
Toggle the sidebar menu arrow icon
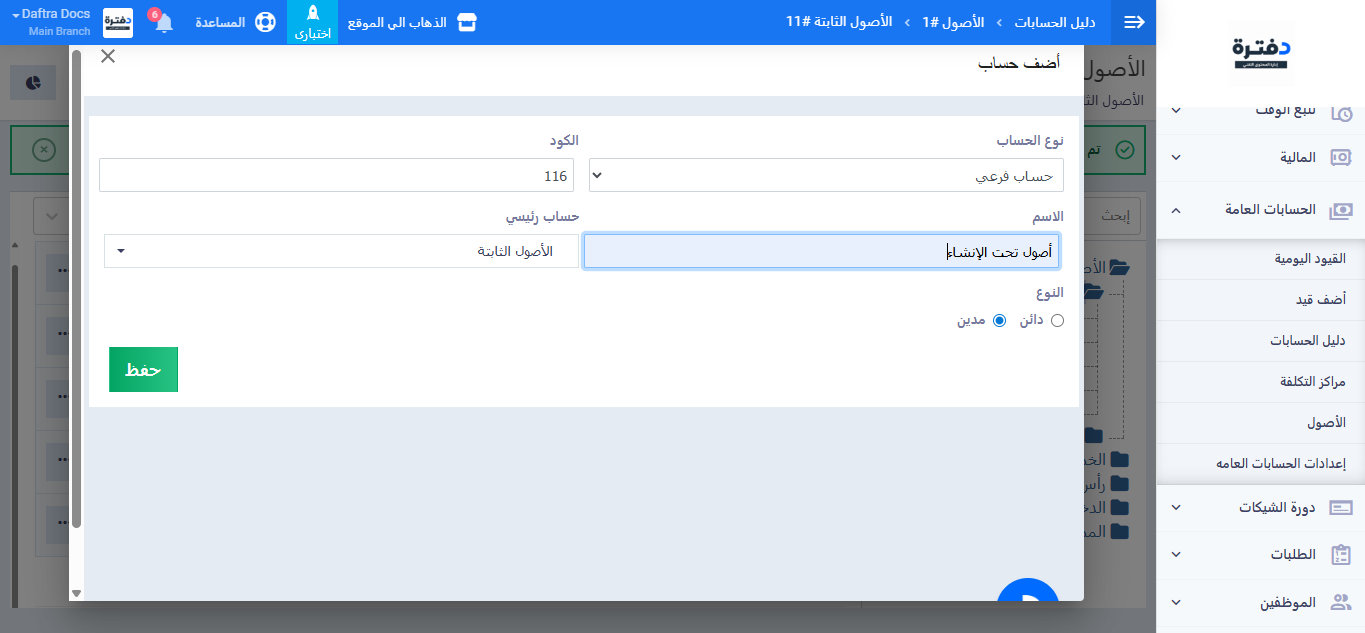1134,22
